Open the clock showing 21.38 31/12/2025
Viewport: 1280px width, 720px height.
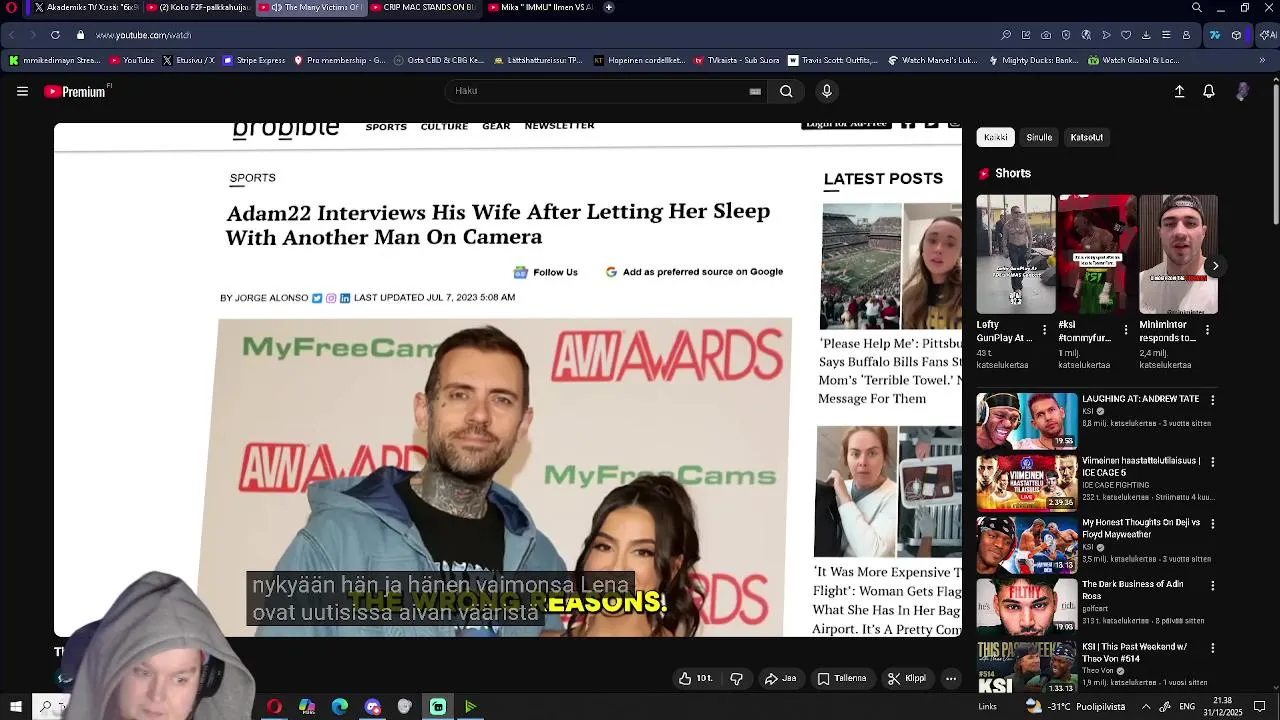coord(1222,707)
